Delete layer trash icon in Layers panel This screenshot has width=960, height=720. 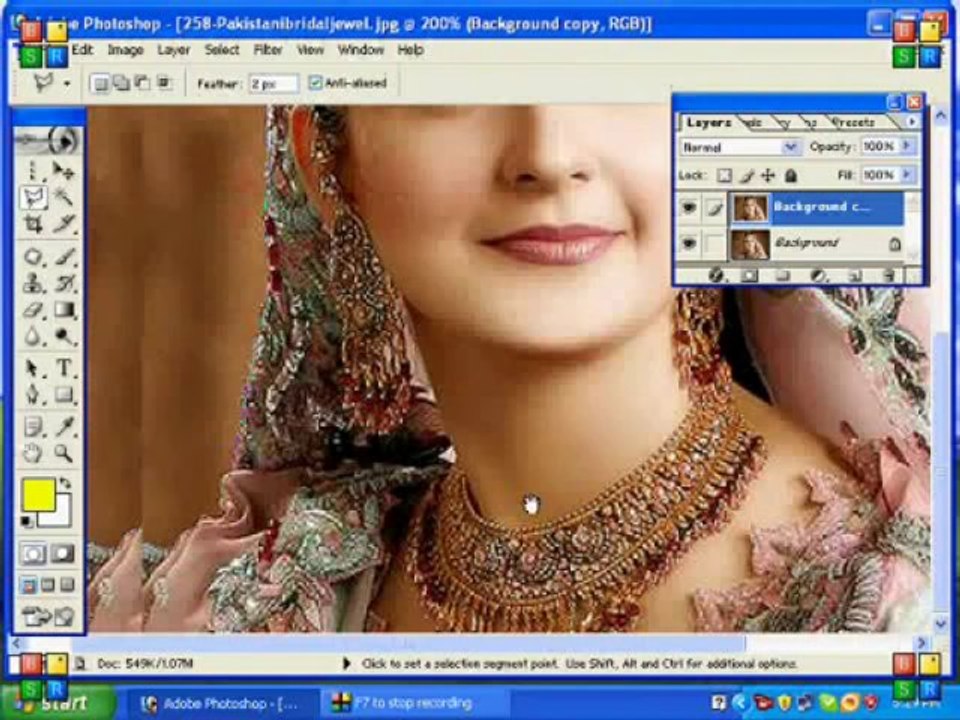[x=889, y=276]
